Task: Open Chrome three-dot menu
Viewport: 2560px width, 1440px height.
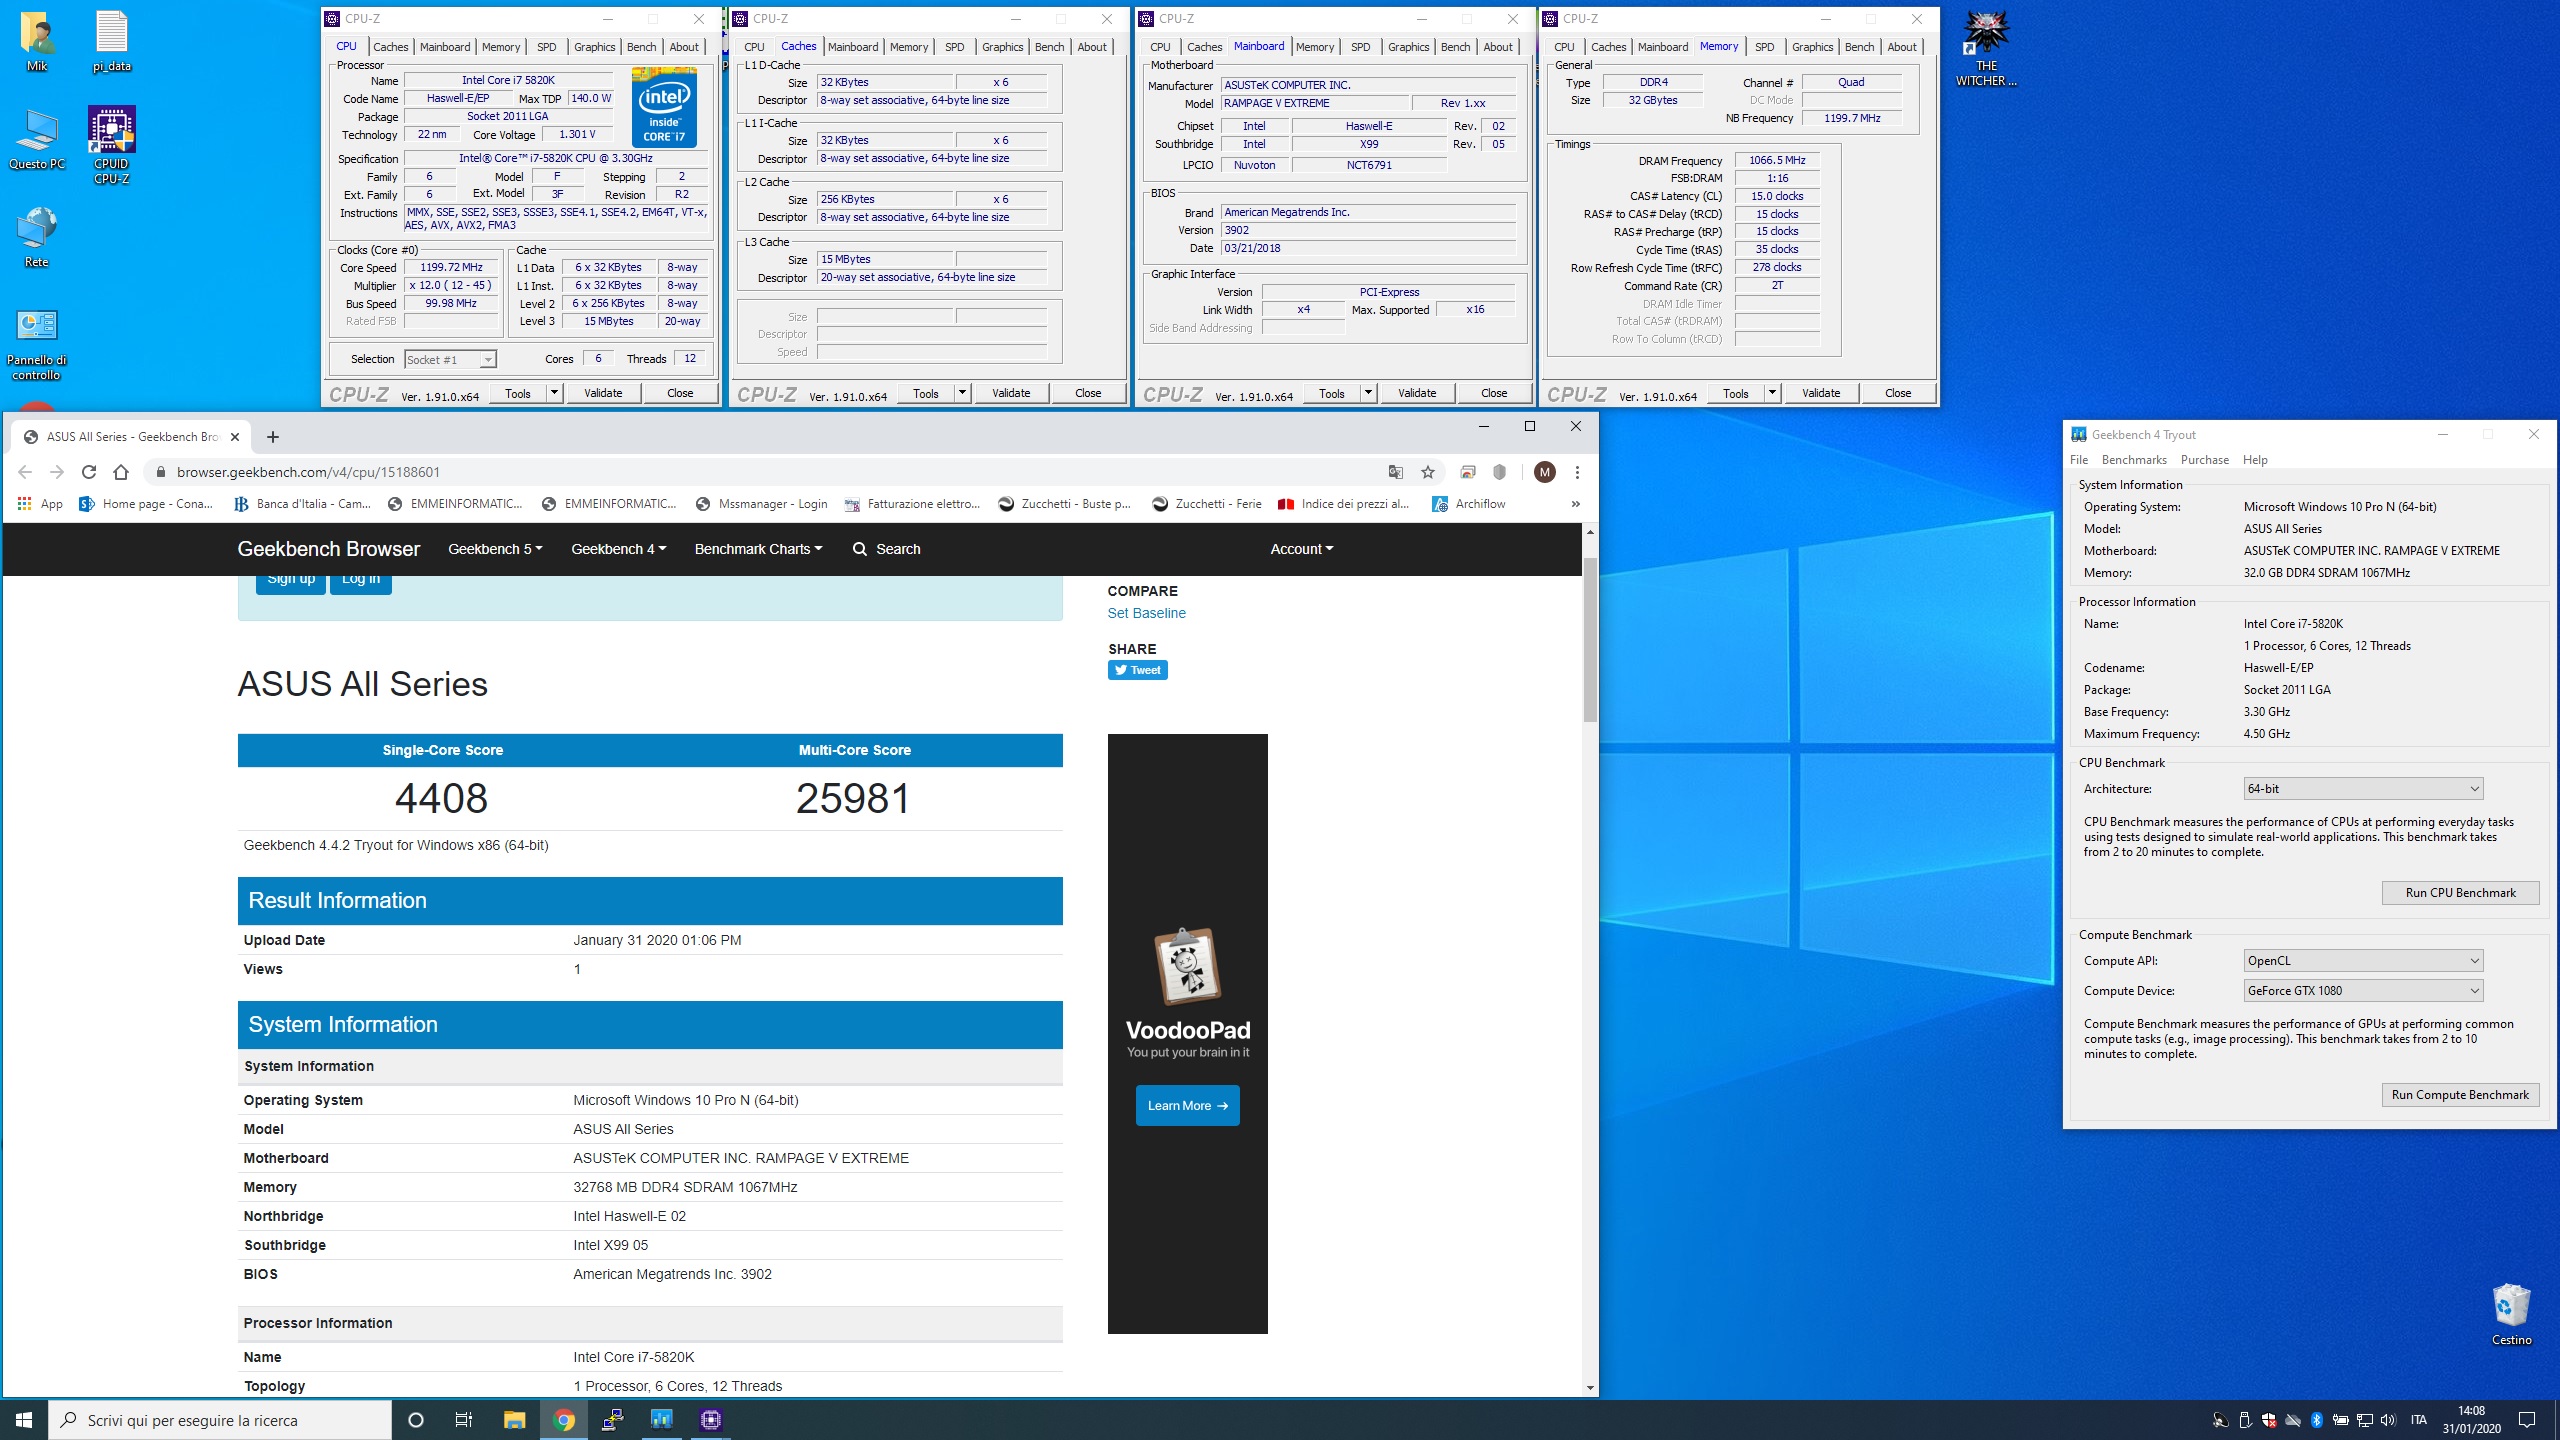Action: (x=1577, y=472)
